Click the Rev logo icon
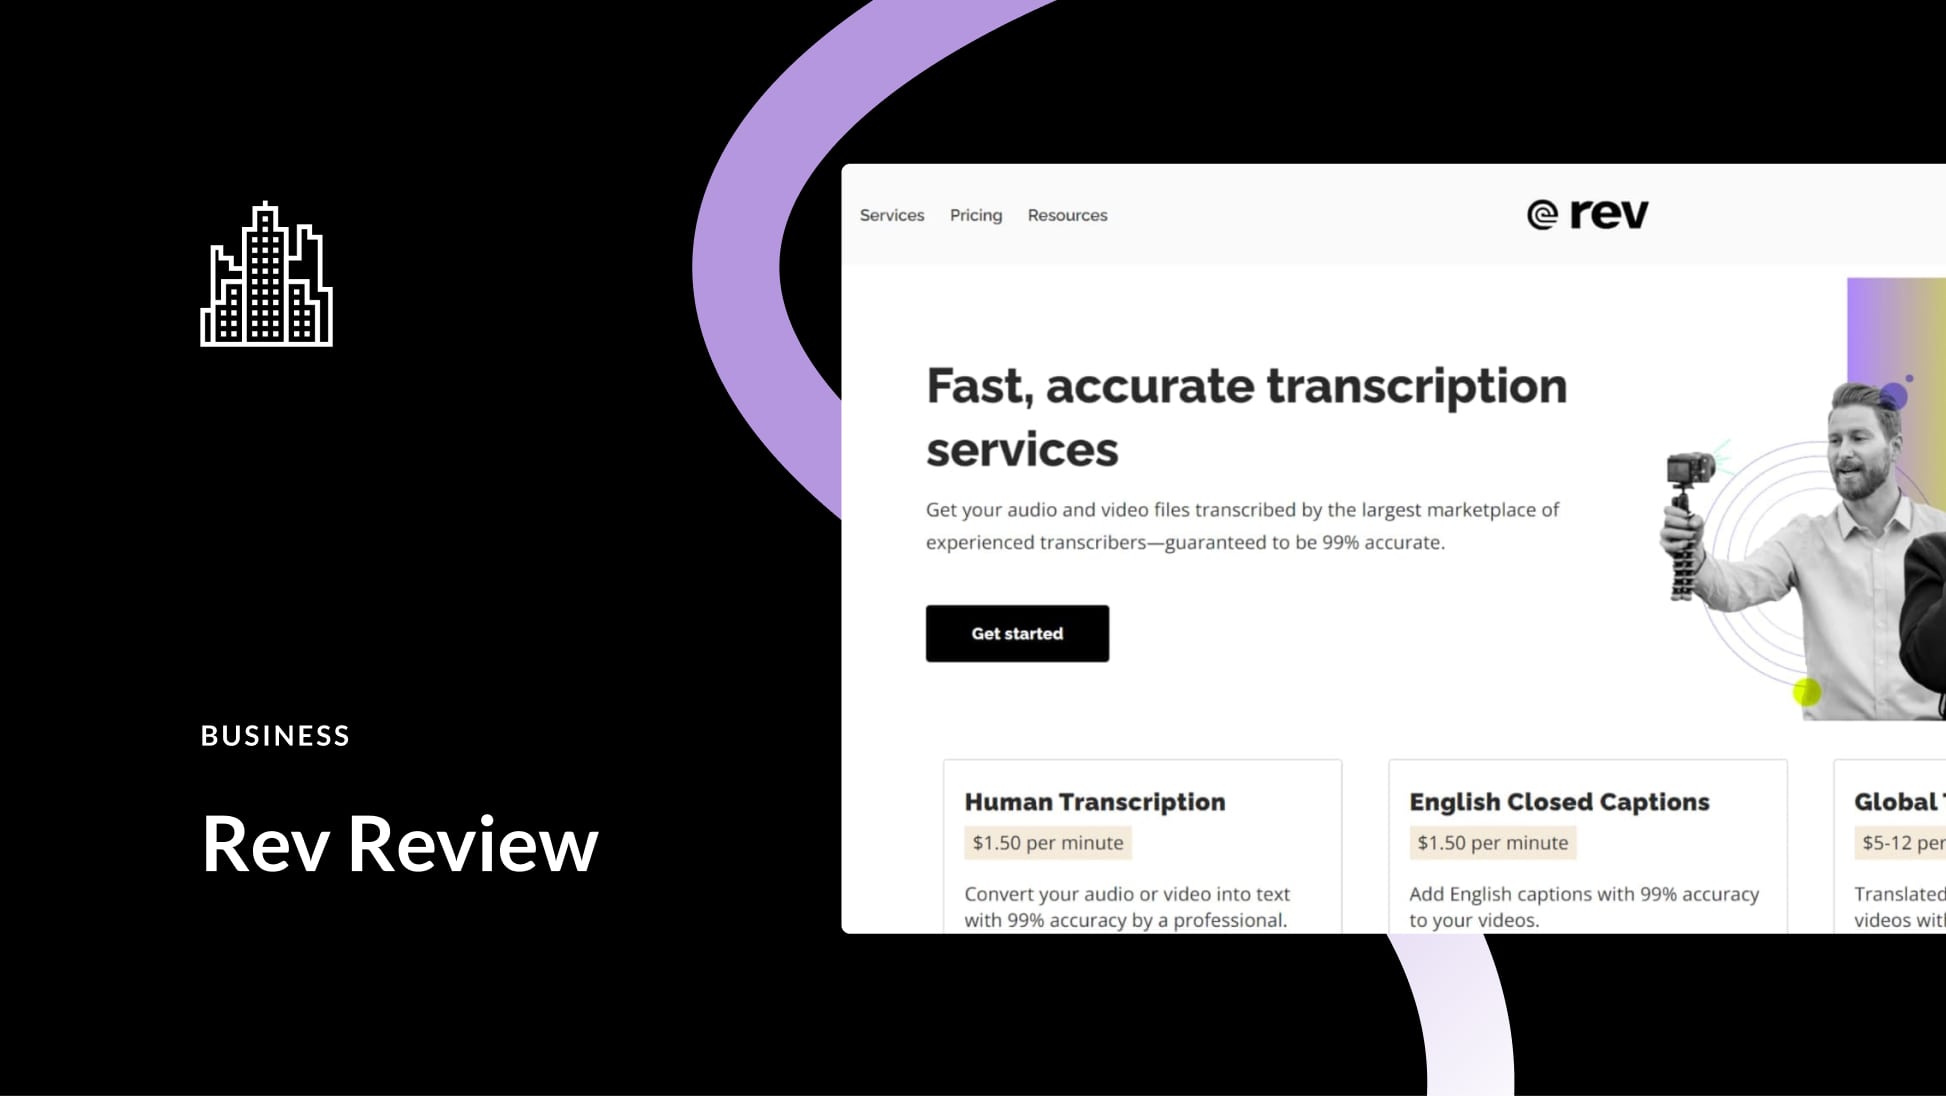1946x1096 pixels. 1540,214
